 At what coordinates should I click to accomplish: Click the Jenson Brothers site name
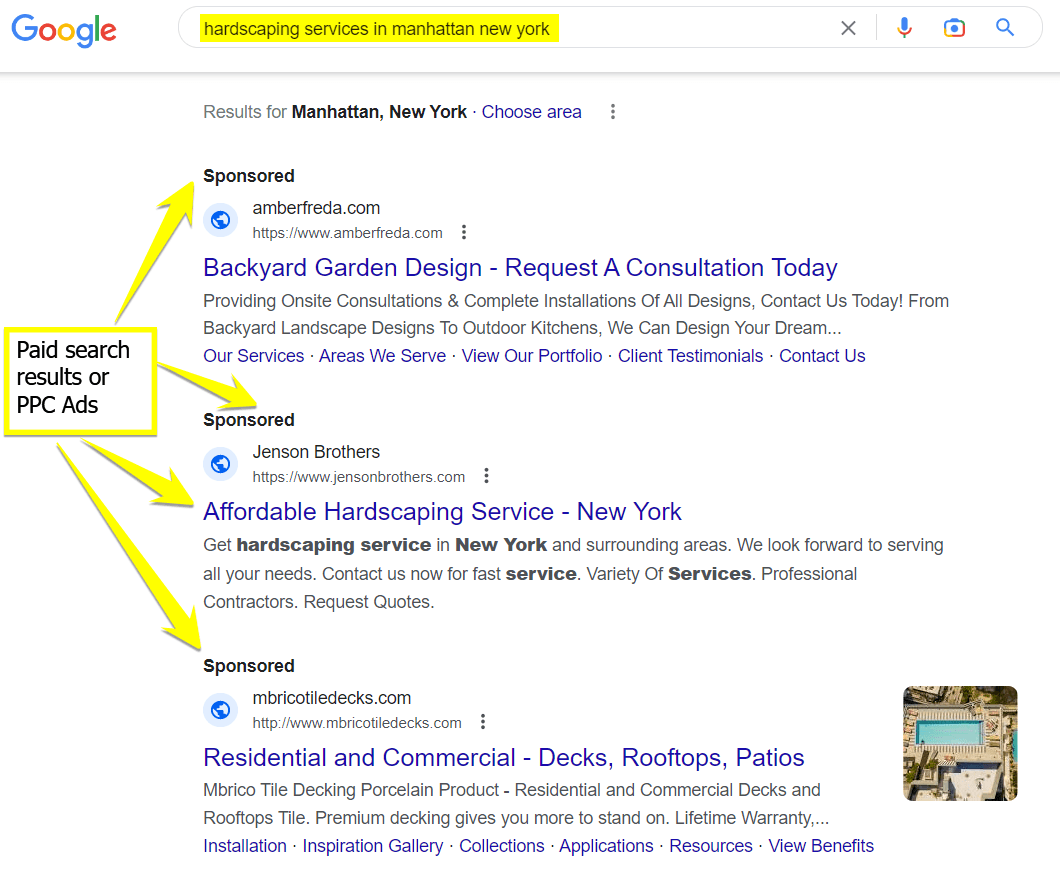tap(316, 452)
